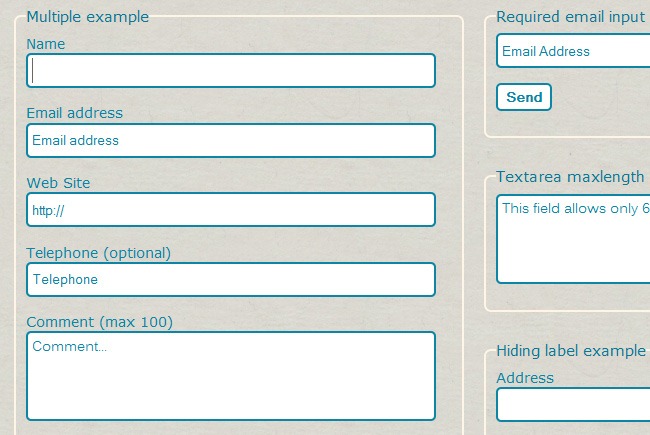Click the Name text input field
Screen dimensions: 650x435
231,71
